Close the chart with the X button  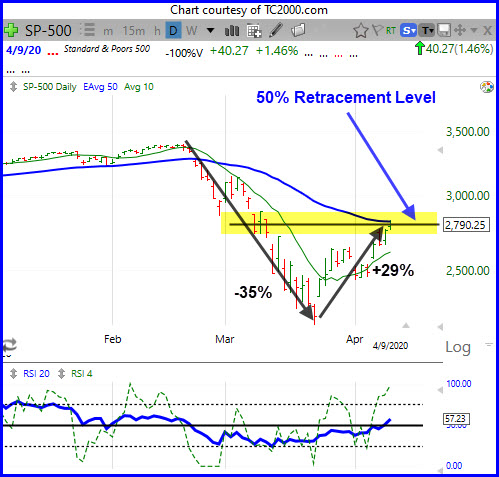(x=487, y=31)
